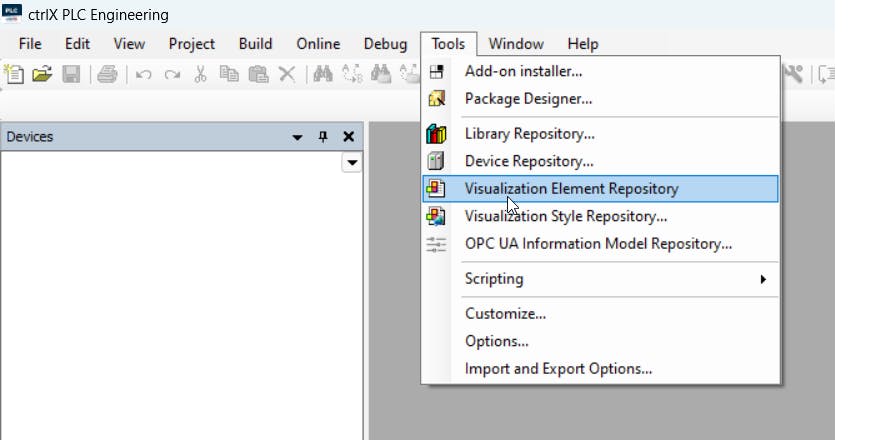Click the OPC UA Information Model icon
This screenshot has width=880, height=440.
tap(436, 244)
